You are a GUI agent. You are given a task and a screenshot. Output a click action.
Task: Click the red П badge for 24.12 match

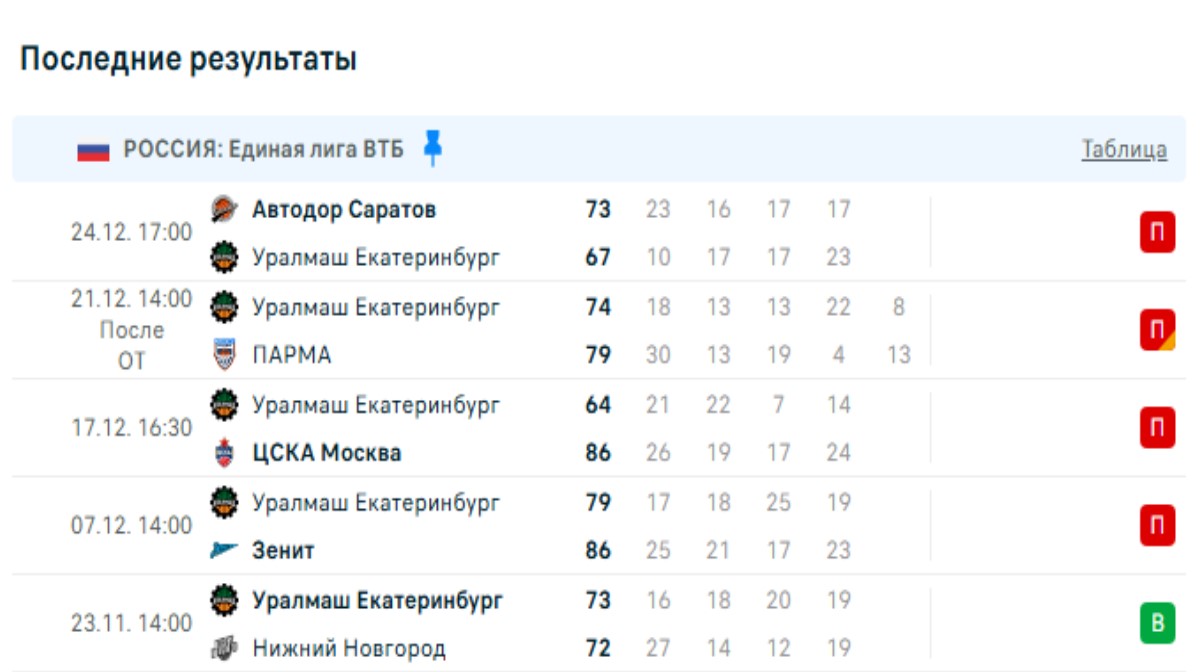1157,233
